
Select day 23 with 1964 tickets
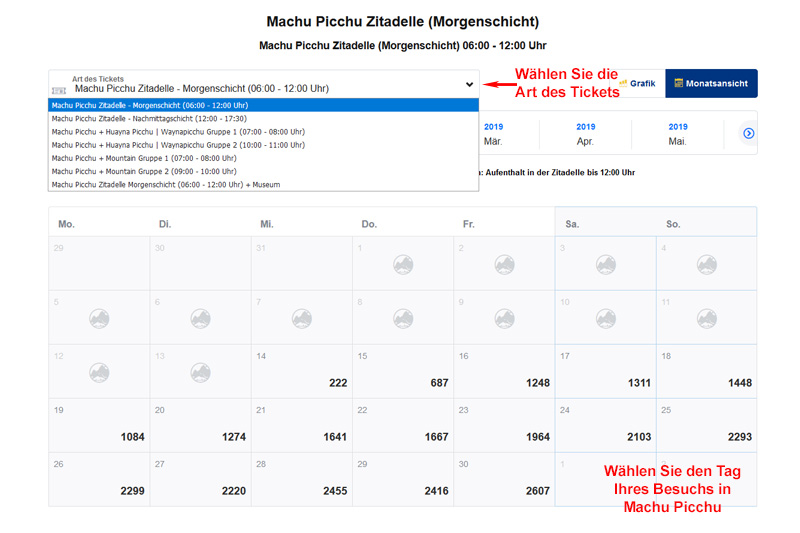point(504,425)
